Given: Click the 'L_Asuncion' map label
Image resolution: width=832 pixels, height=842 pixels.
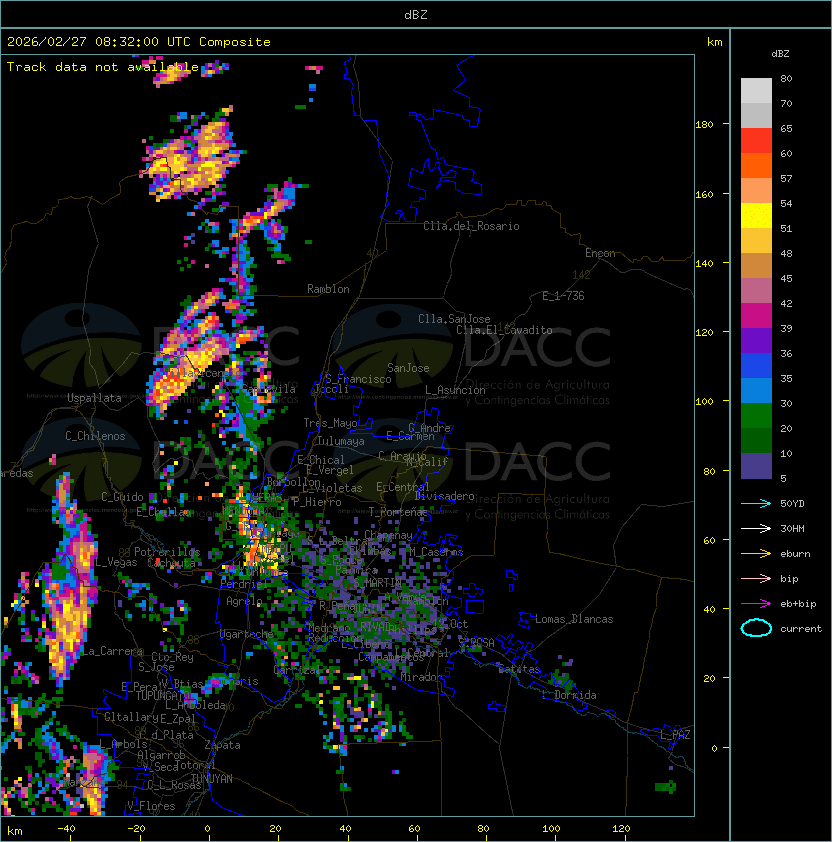Looking at the screenshot, I should tap(455, 390).
